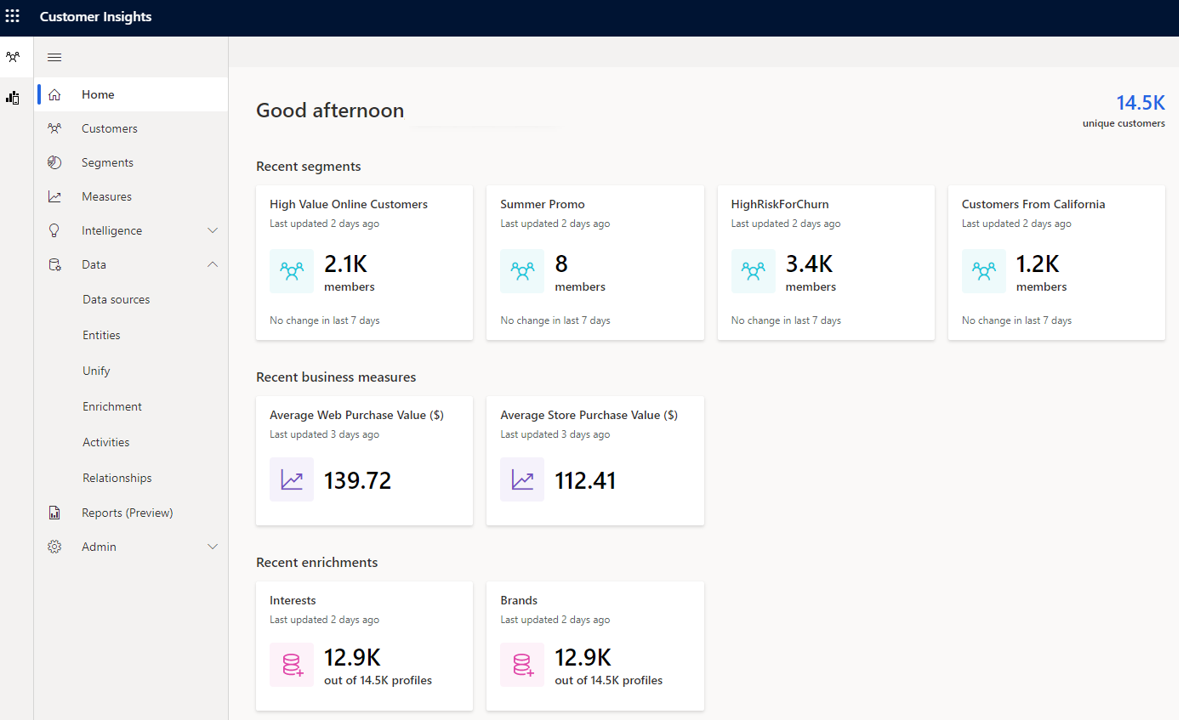This screenshot has height=720, width=1179.
Task: Select the Audience insights icon in left rail
Action: pyautogui.click(x=14, y=57)
